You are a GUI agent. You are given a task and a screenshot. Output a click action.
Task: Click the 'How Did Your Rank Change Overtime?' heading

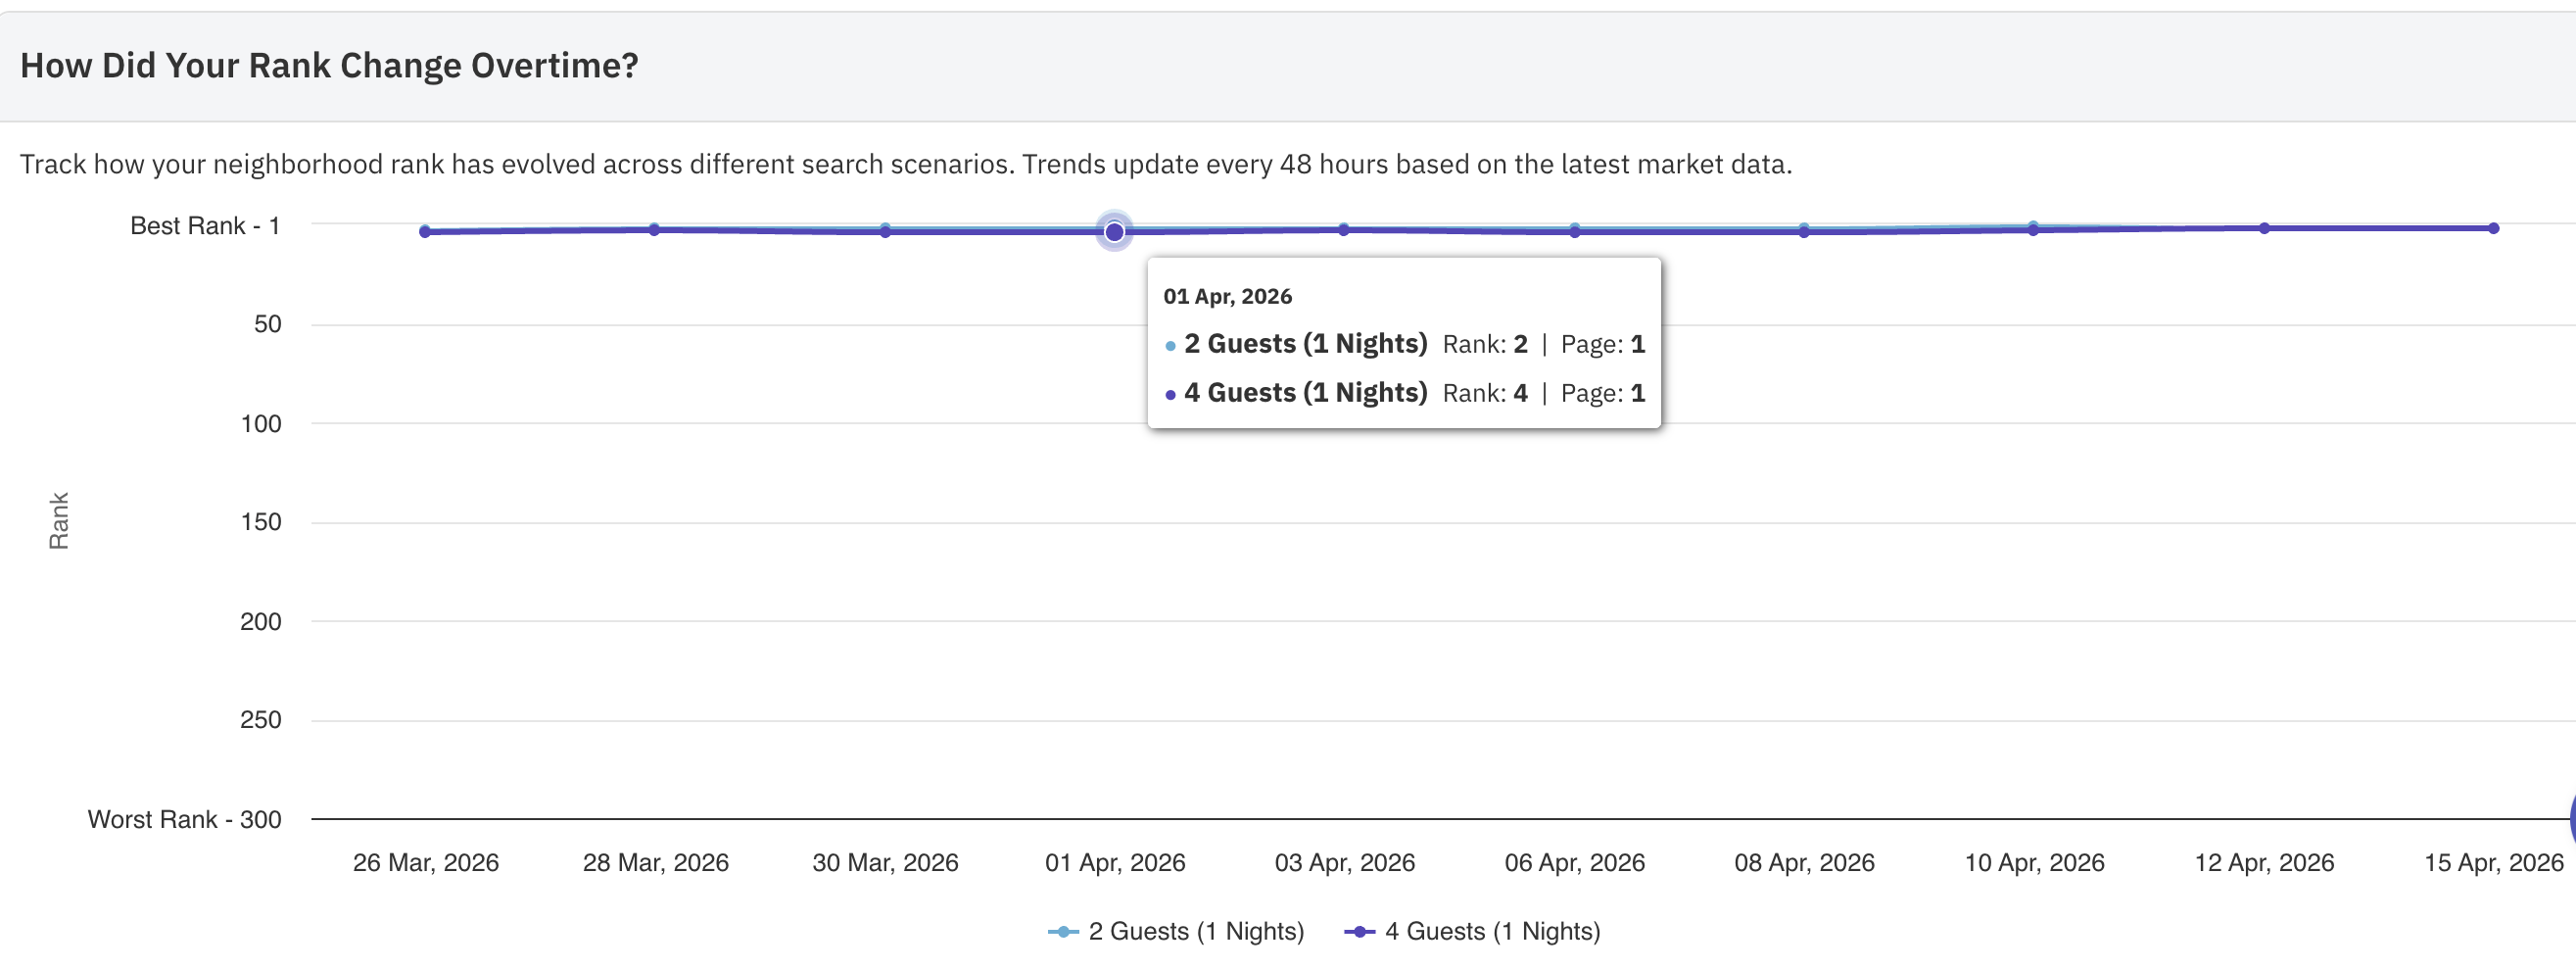coord(329,66)
